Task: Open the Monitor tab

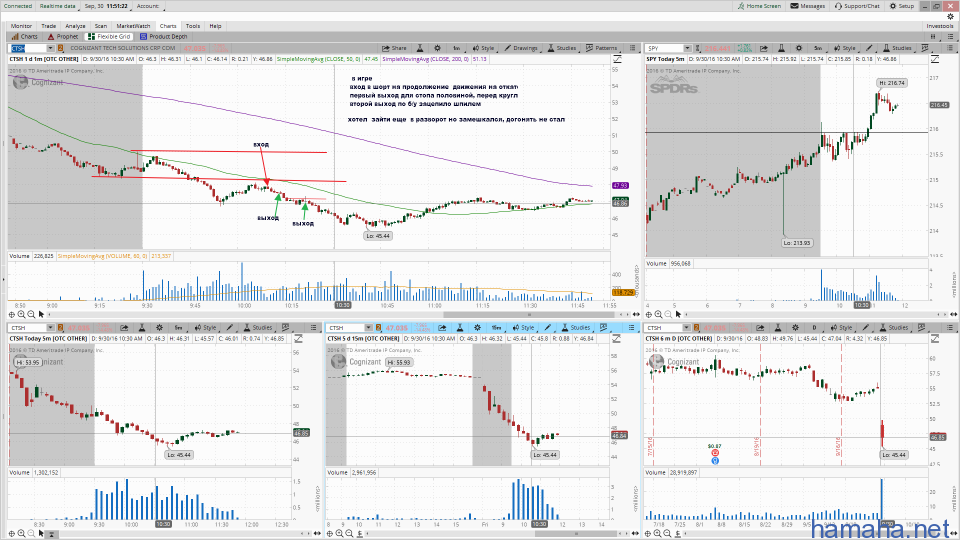Action: coord(21,26)
